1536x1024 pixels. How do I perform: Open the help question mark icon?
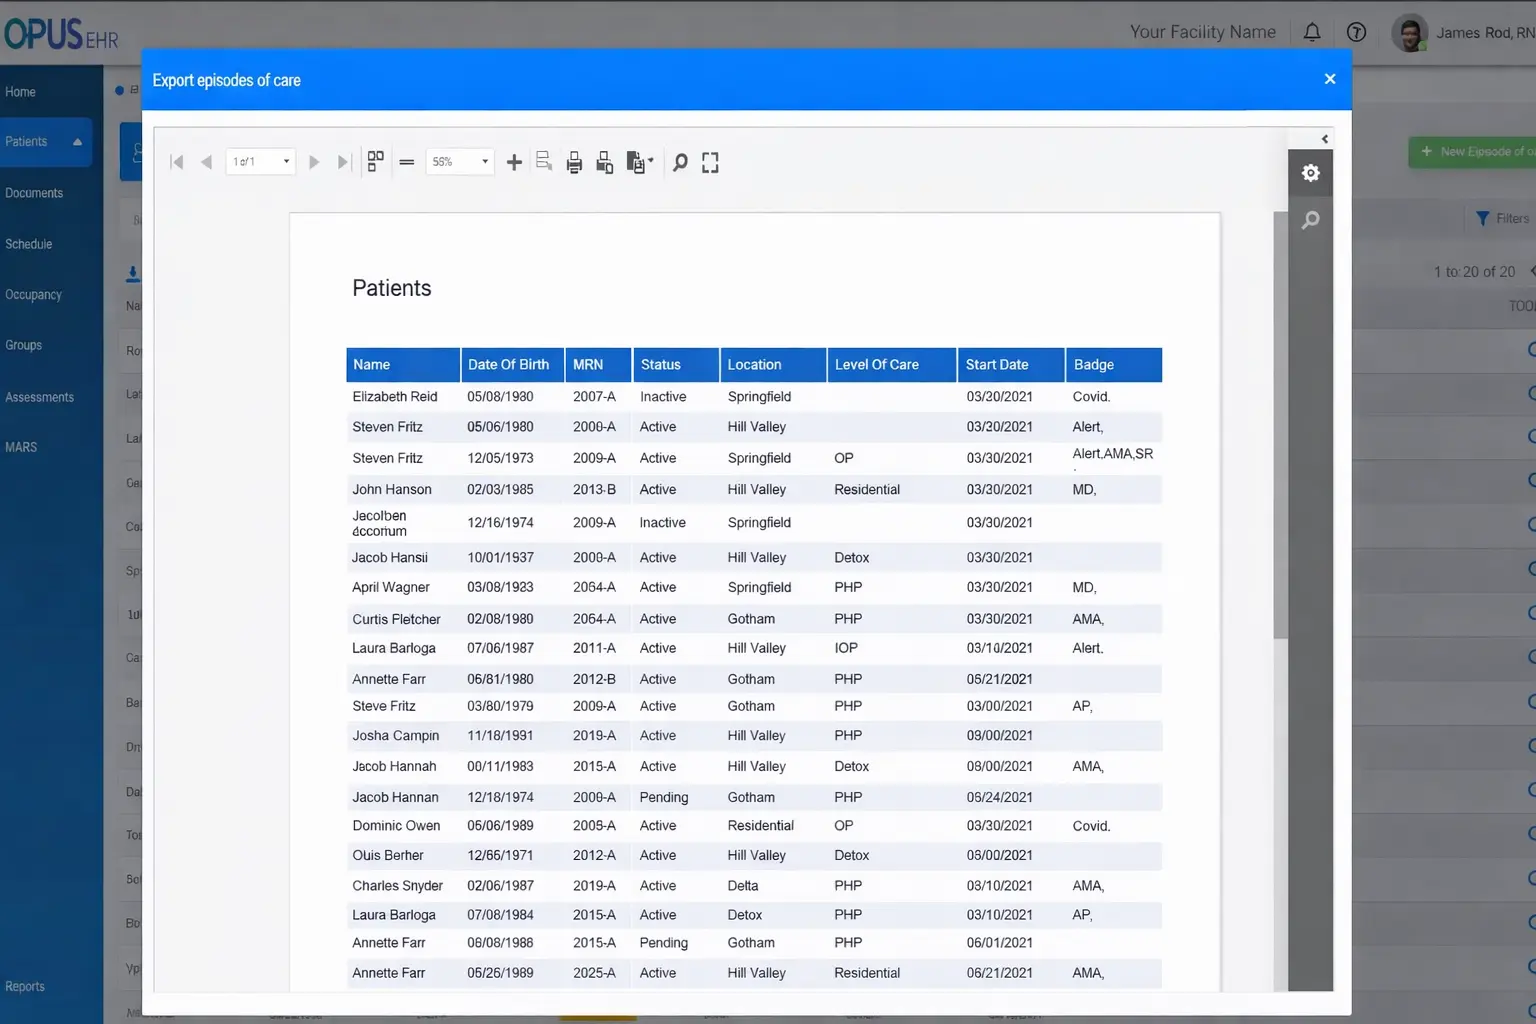(1356, 31)
